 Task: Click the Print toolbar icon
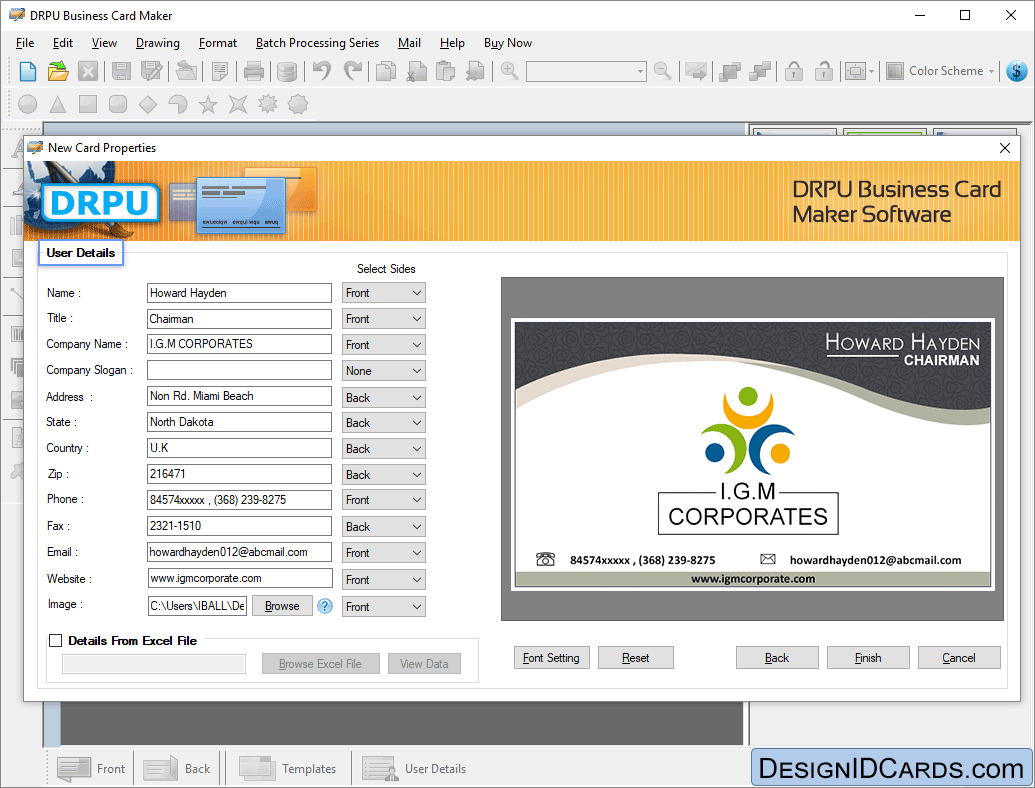point(253,71)
